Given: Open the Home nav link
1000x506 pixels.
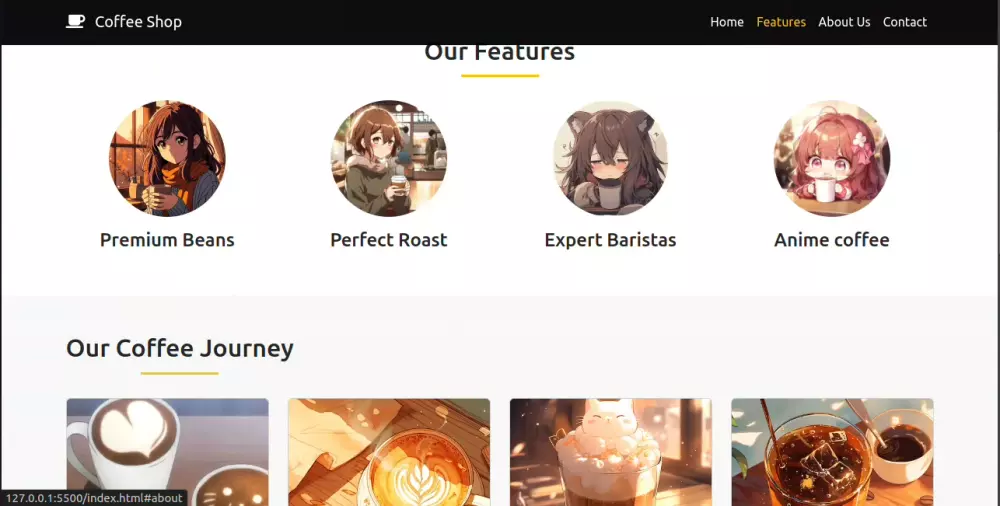Looking at the screenshot, I should (x=727, y=22).
